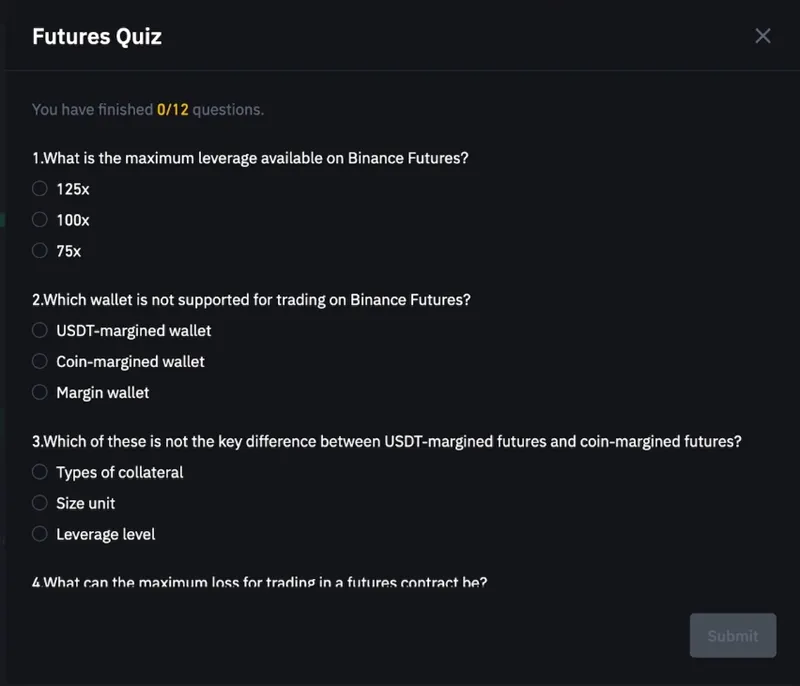Pick the Leverage level radio button
The image size is (800, 686).
pos(40,534)
